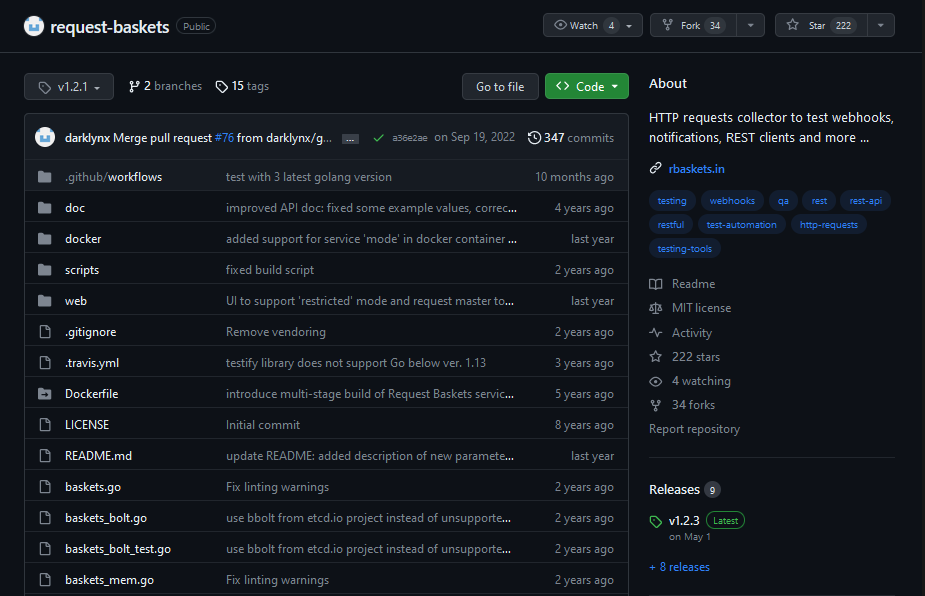925x596 pixels.
Task: Click the folder icon beside doc
Action: (x=45, y=208)
